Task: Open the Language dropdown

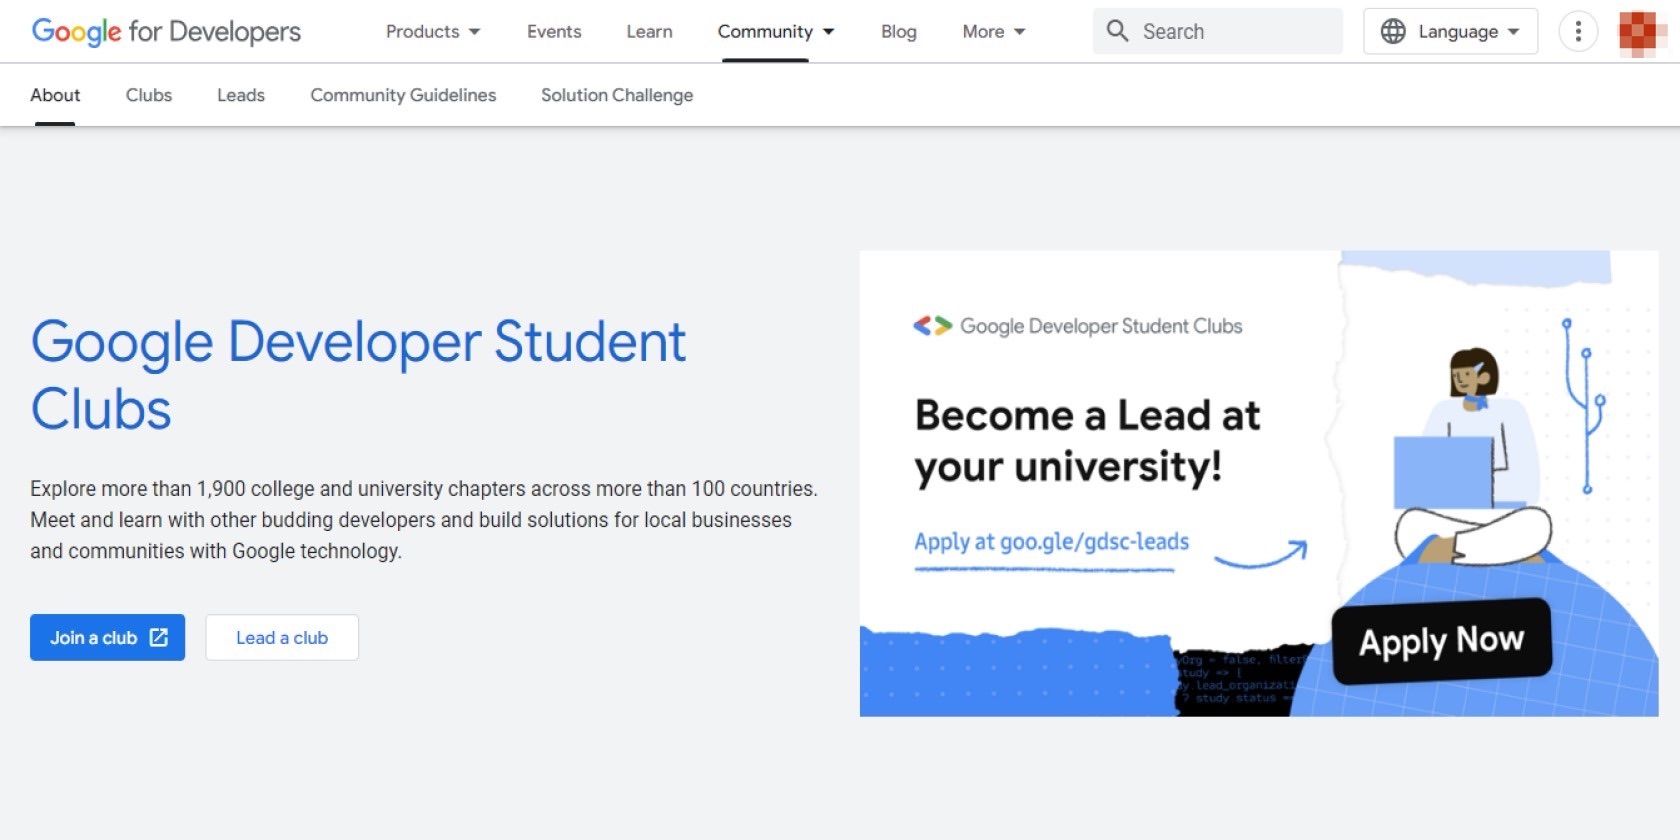Action: pyautogui.click(x=1450, y=31)
